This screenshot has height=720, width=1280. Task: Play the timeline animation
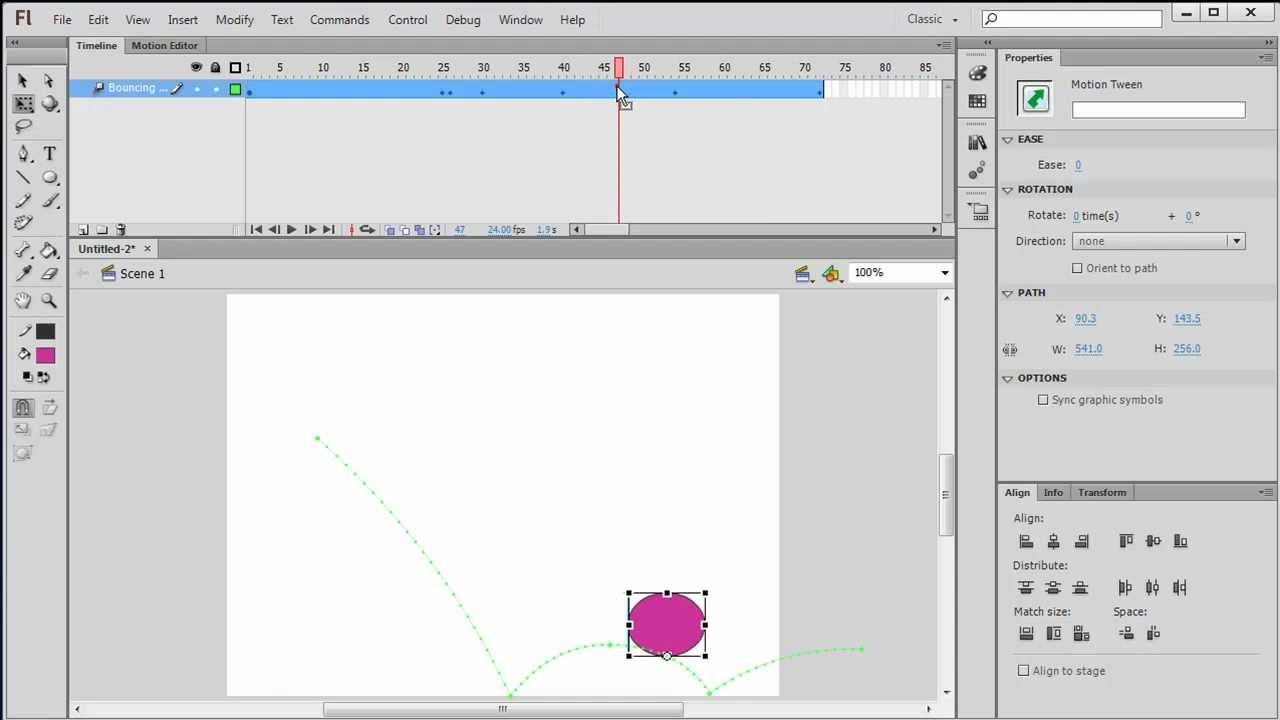point(291,230)
